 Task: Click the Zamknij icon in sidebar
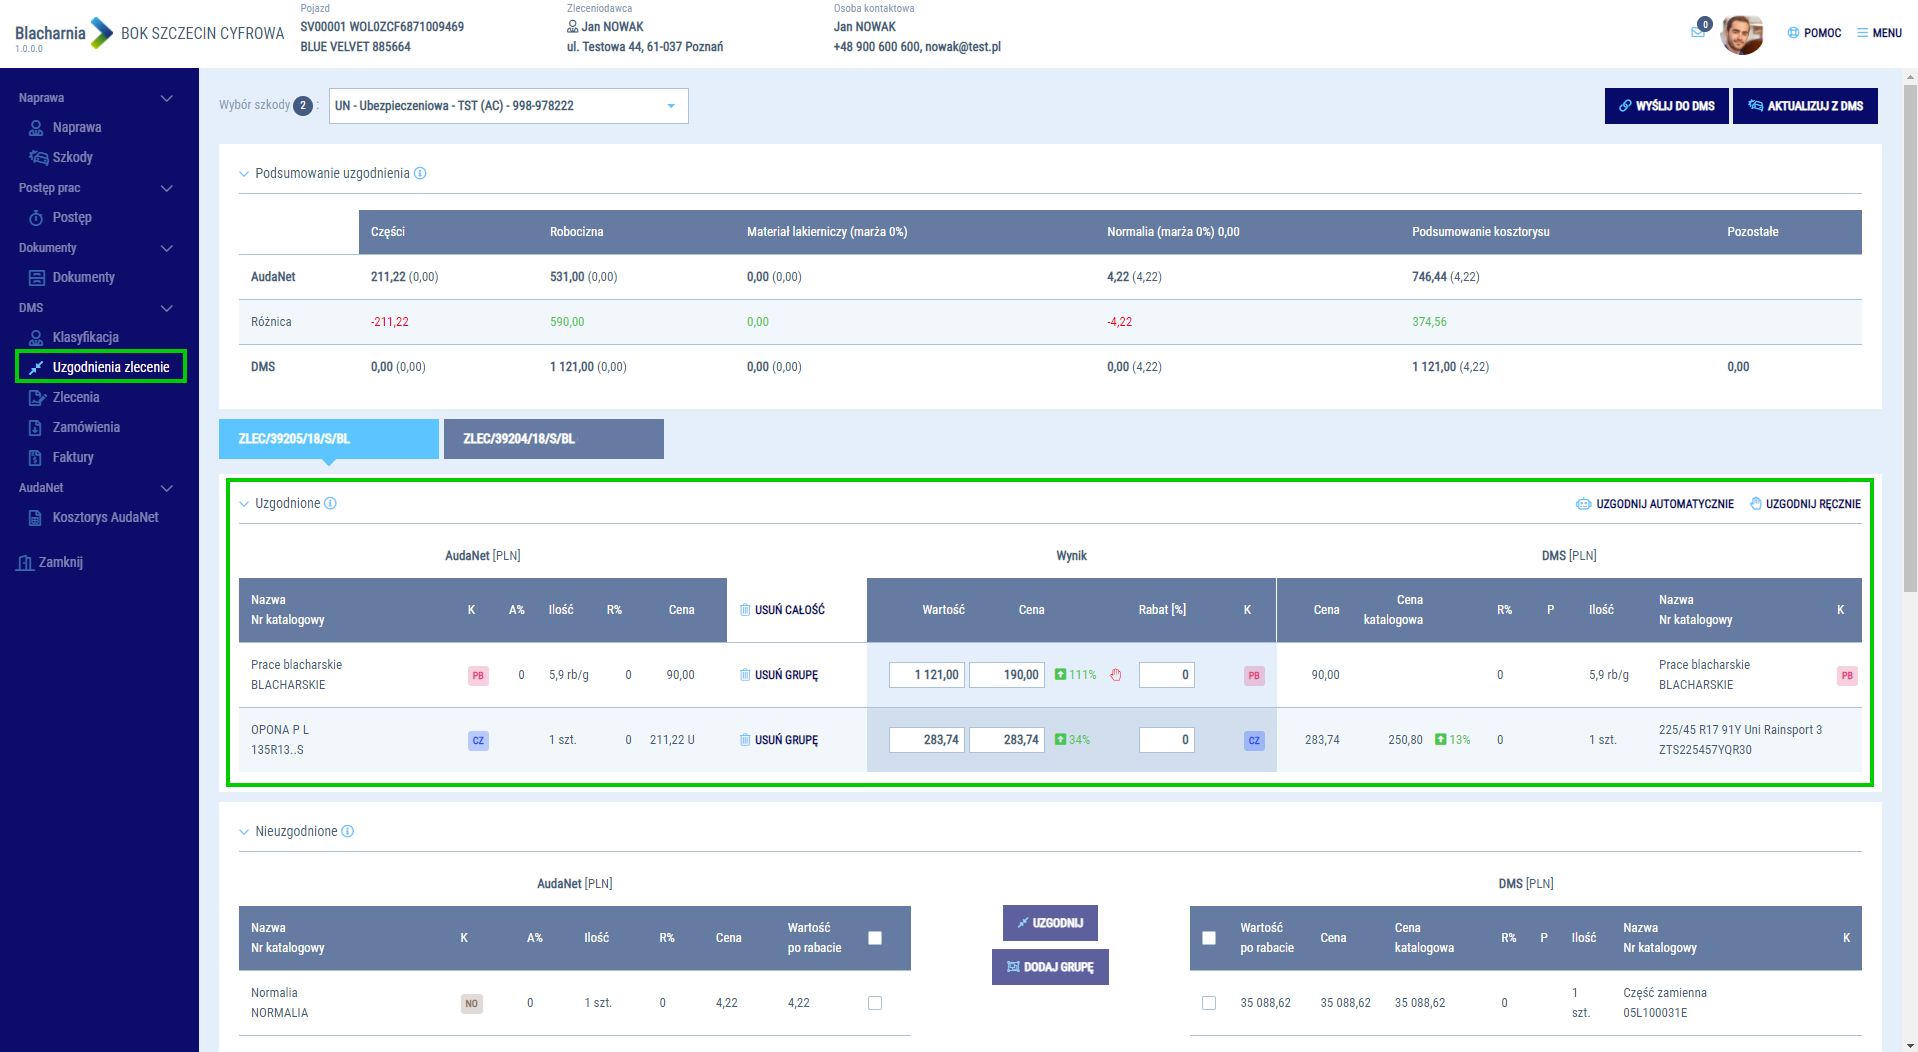point(25,563)
